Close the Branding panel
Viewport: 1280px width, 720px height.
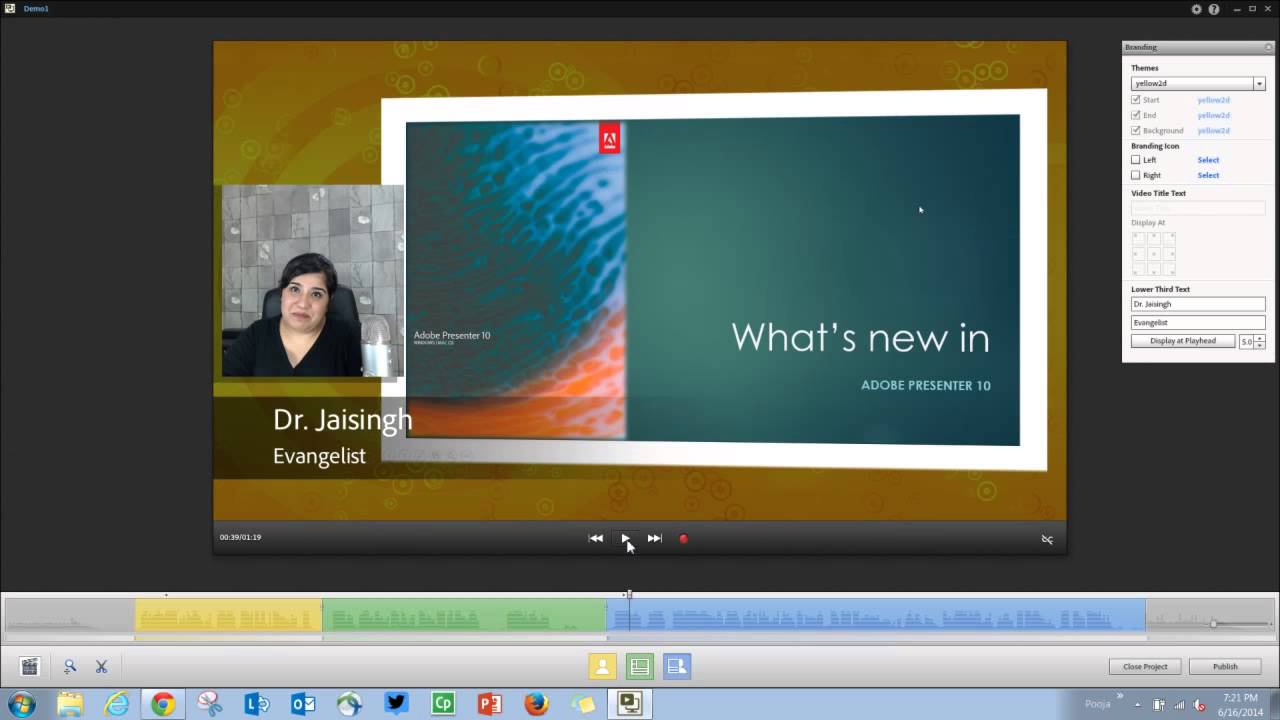click(x=1268, y=47)
